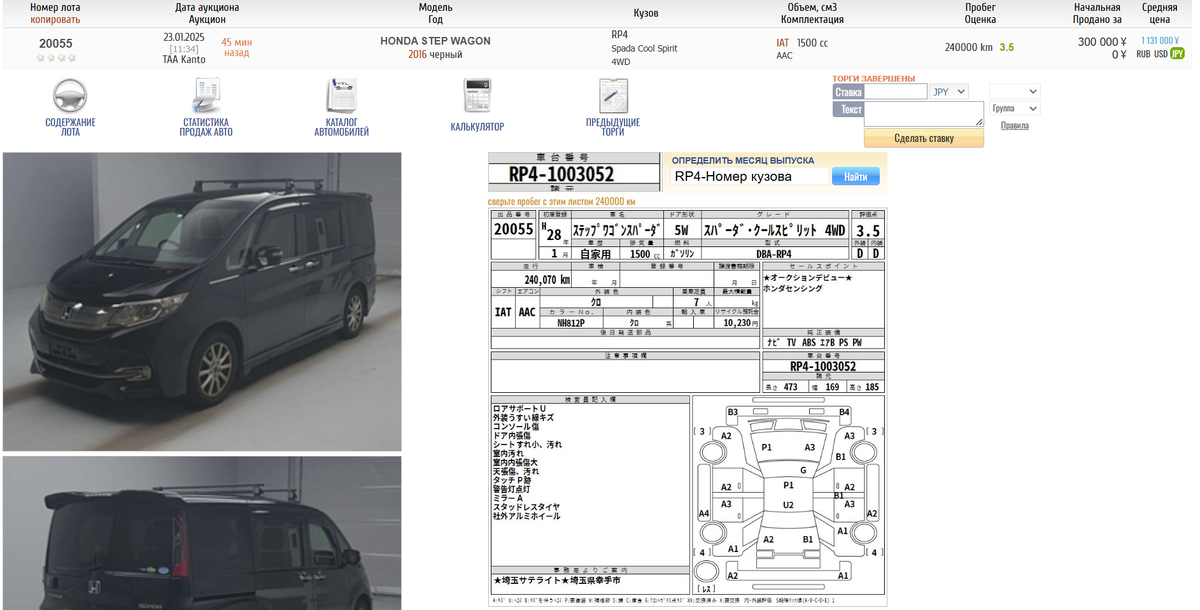Click the mileage verification note 240000 км
This screenshot has height=610, width=1200.
click(x=561, y=201)
